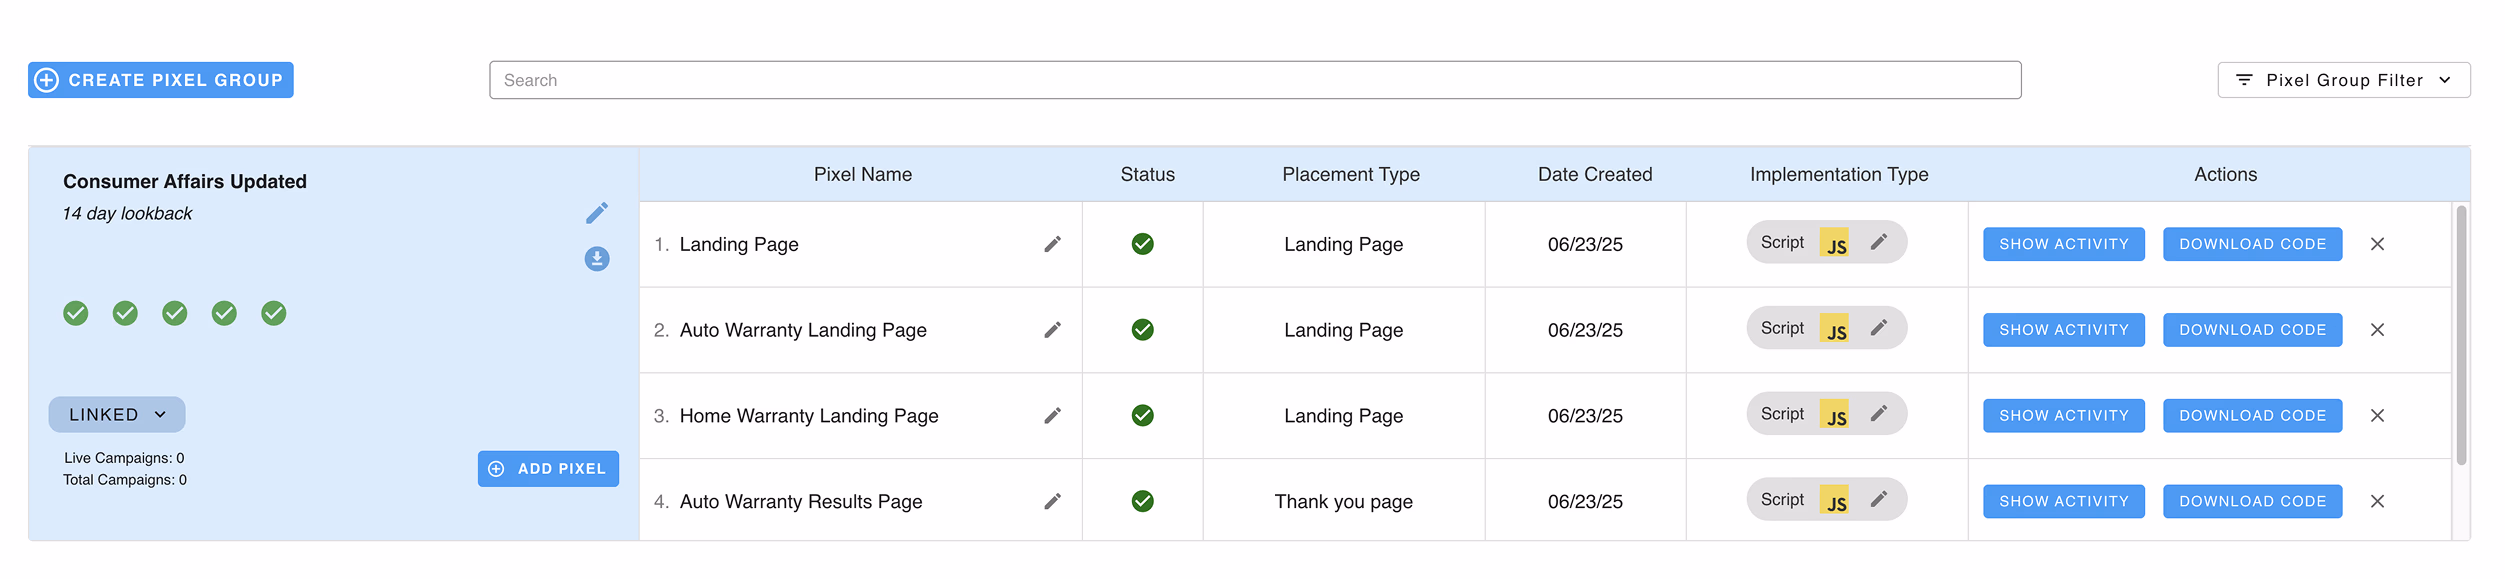Click the Consumer Affairs Updated group title

185,182
